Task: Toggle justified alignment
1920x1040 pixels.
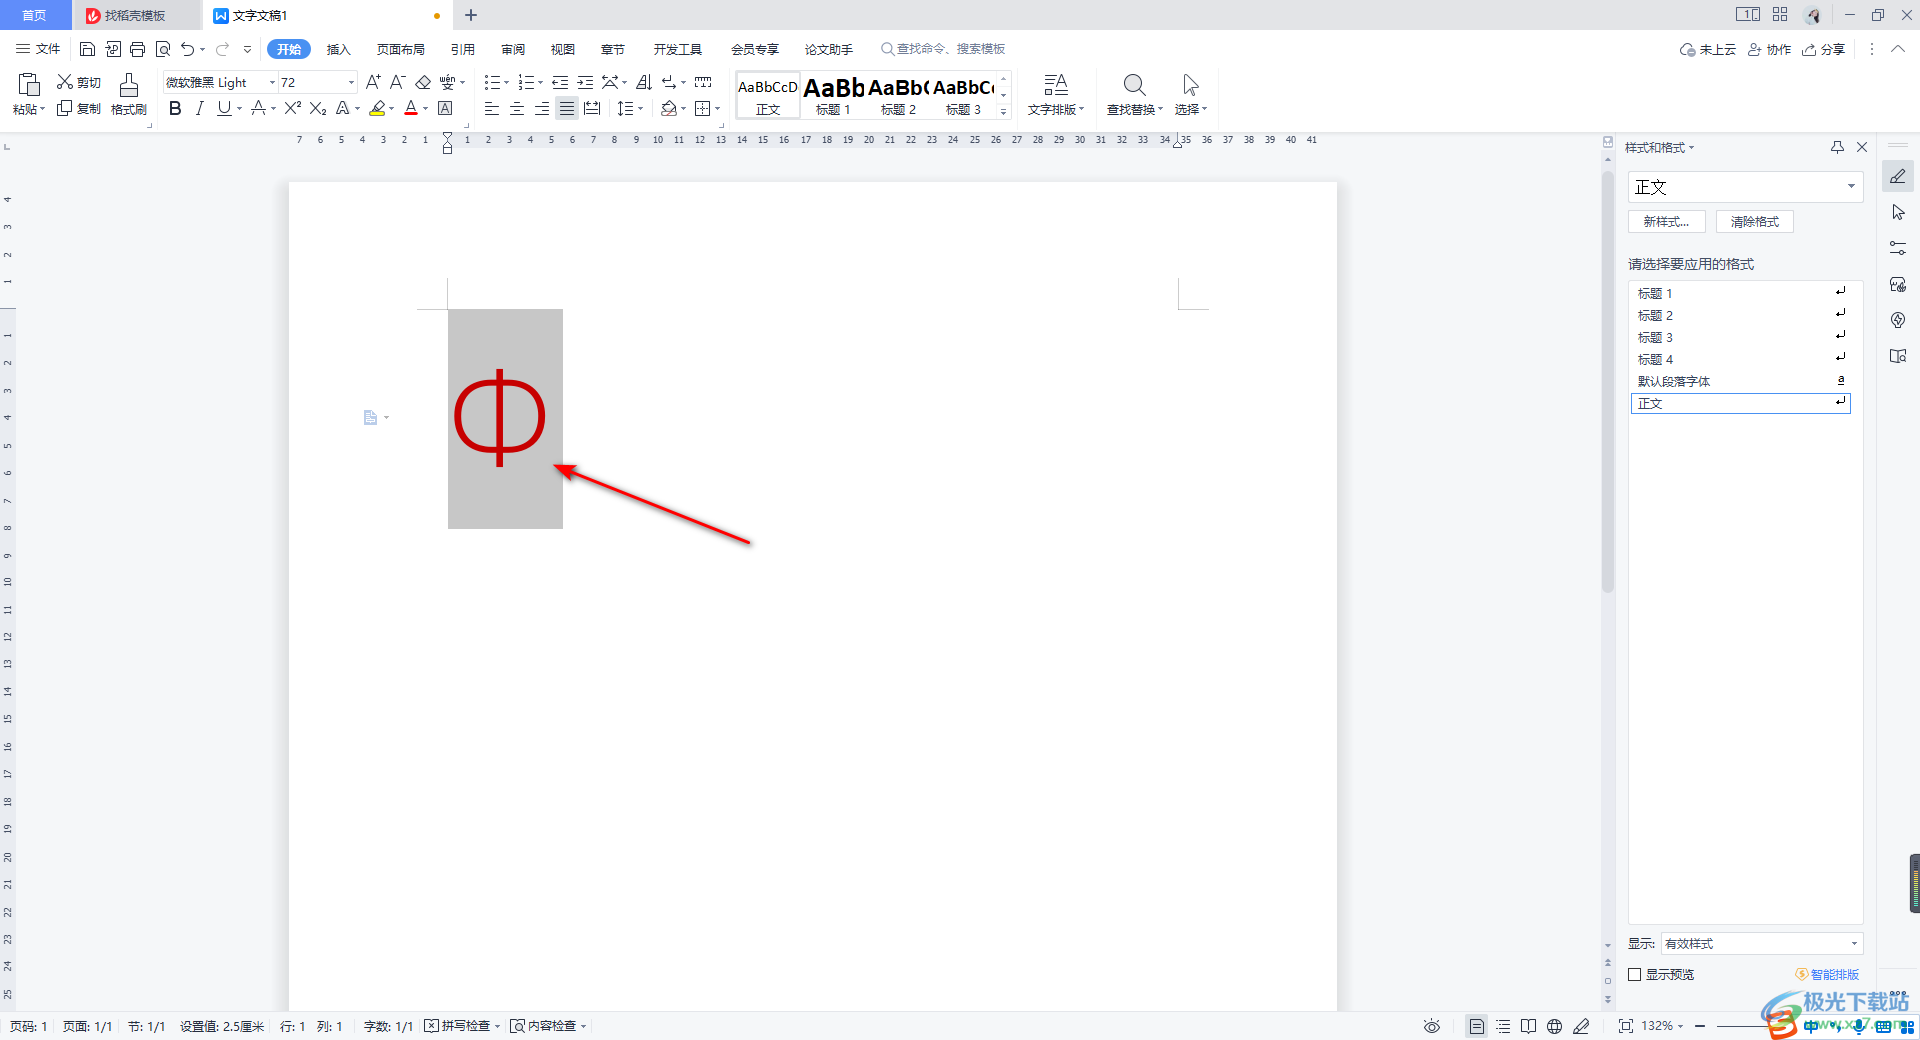Action: 567,108
